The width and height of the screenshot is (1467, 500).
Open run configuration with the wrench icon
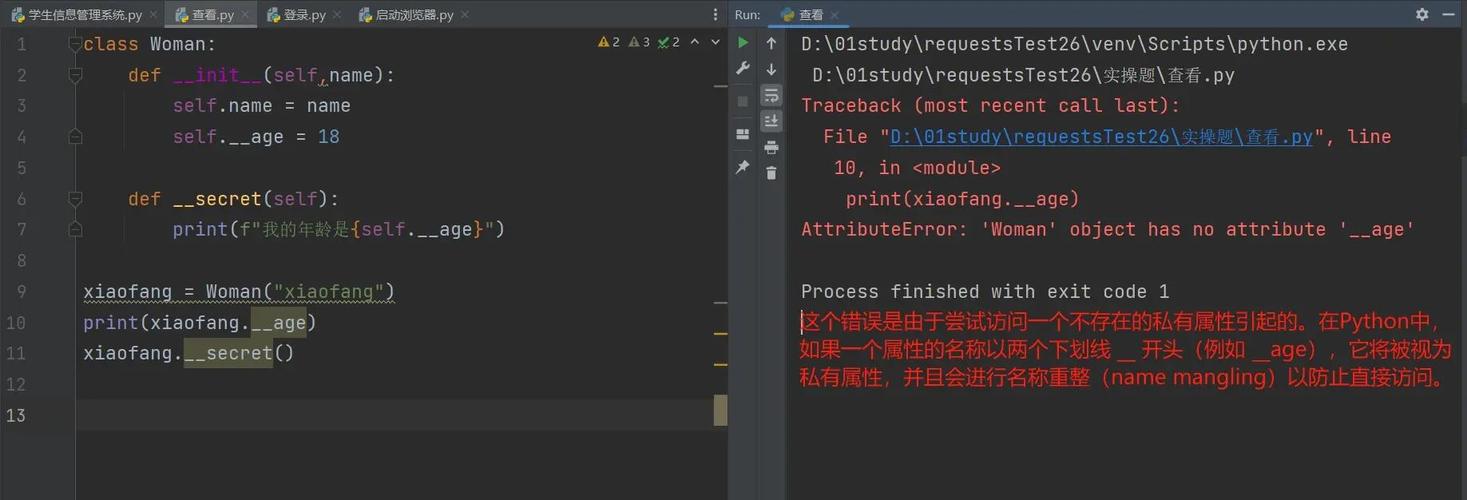click(742, 69)
